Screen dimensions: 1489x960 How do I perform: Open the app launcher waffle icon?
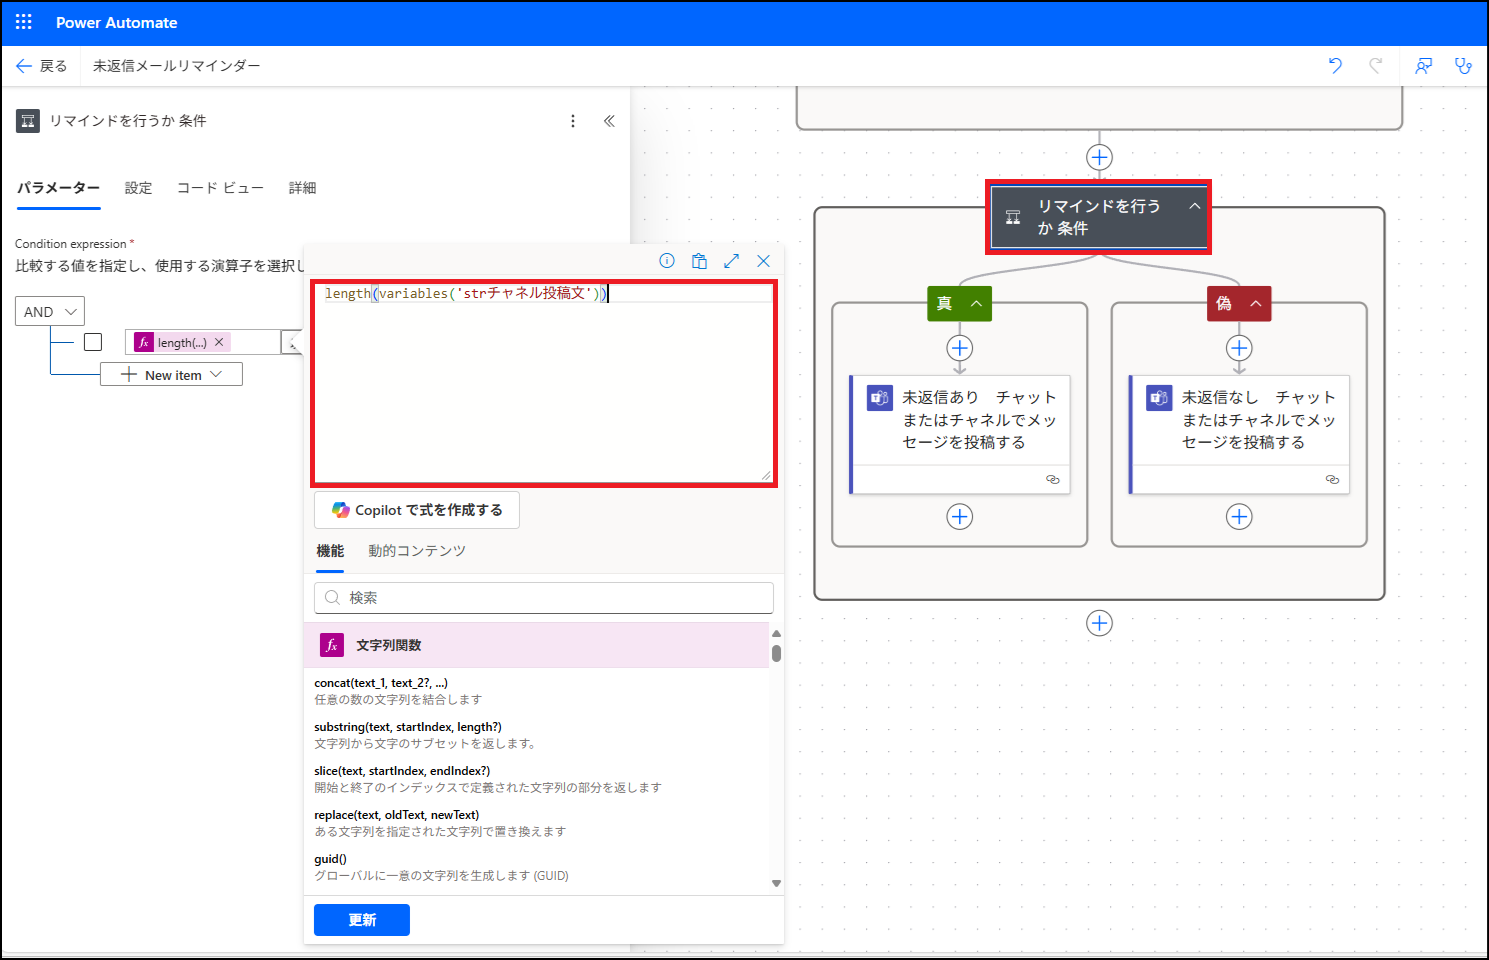24,22
